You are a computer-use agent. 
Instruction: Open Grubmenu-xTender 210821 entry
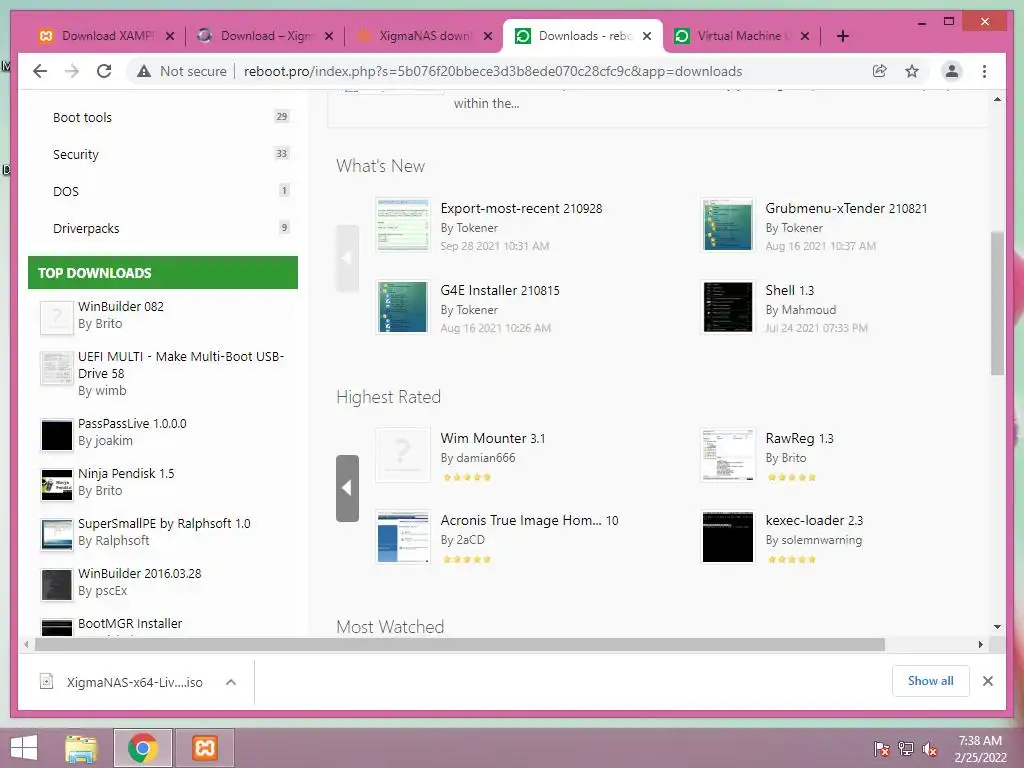pyautogui.click(x=846, y=208)
